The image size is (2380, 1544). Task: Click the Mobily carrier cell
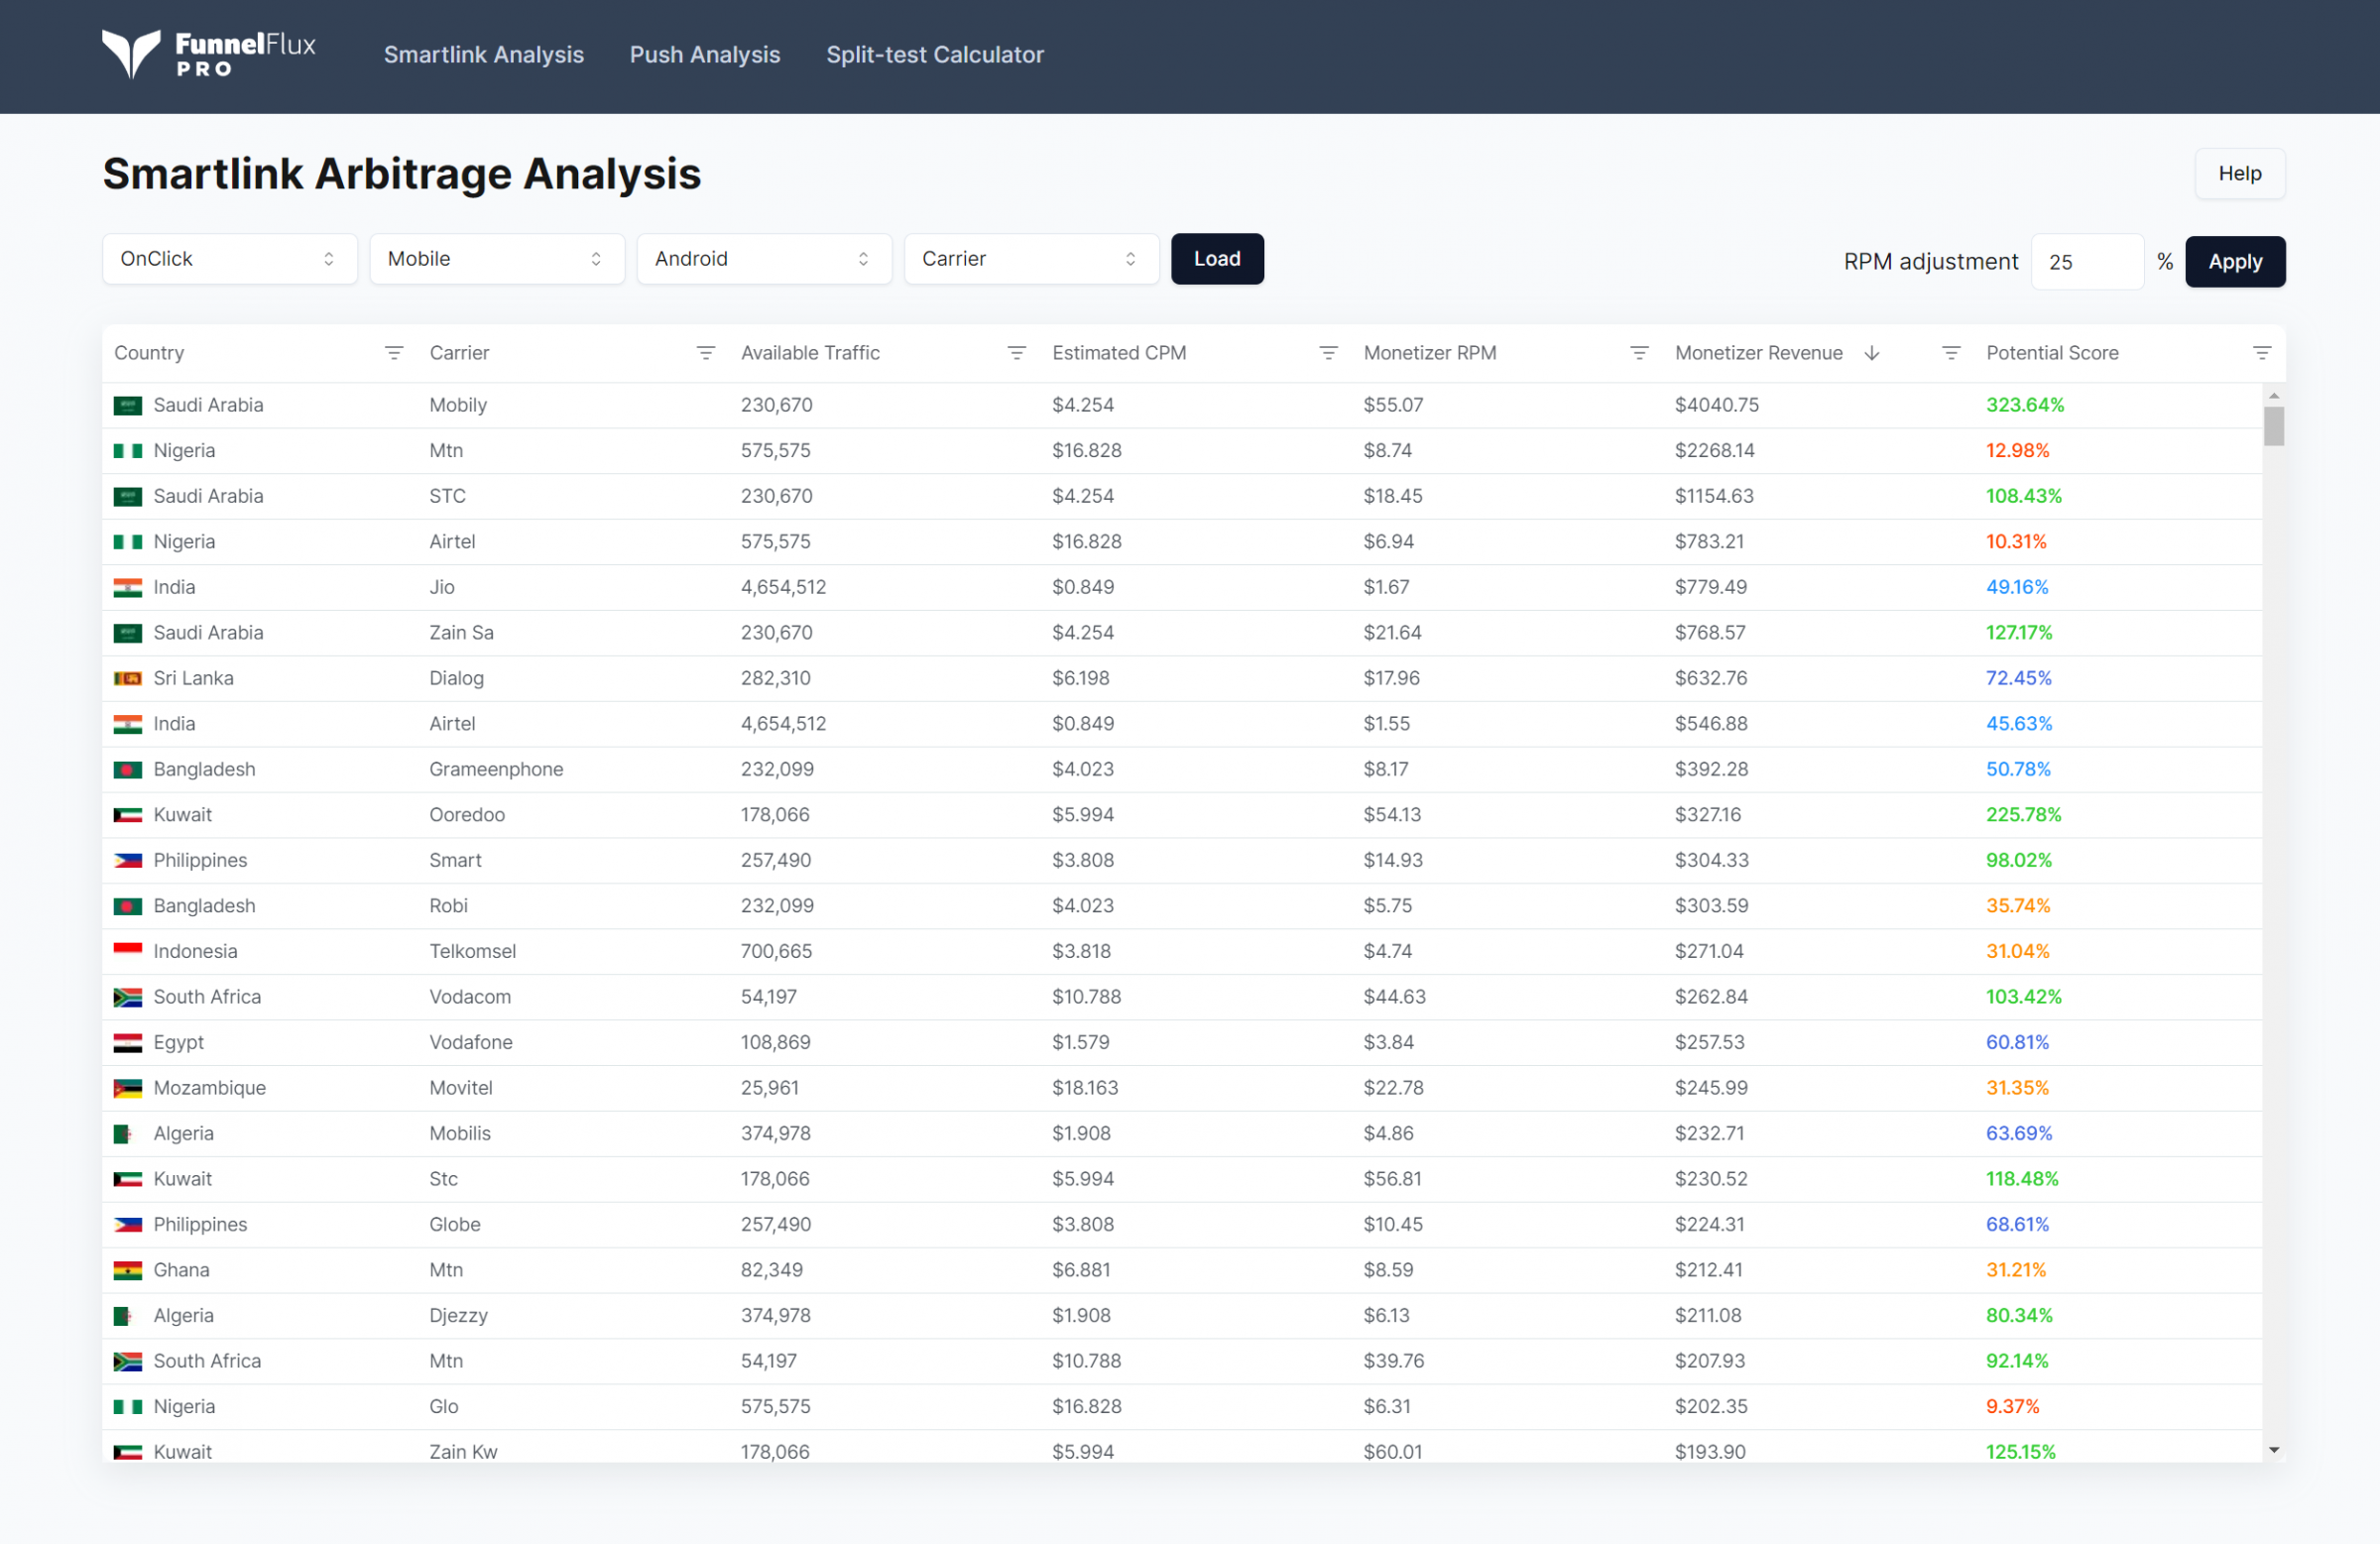click(x=458, y=405)
